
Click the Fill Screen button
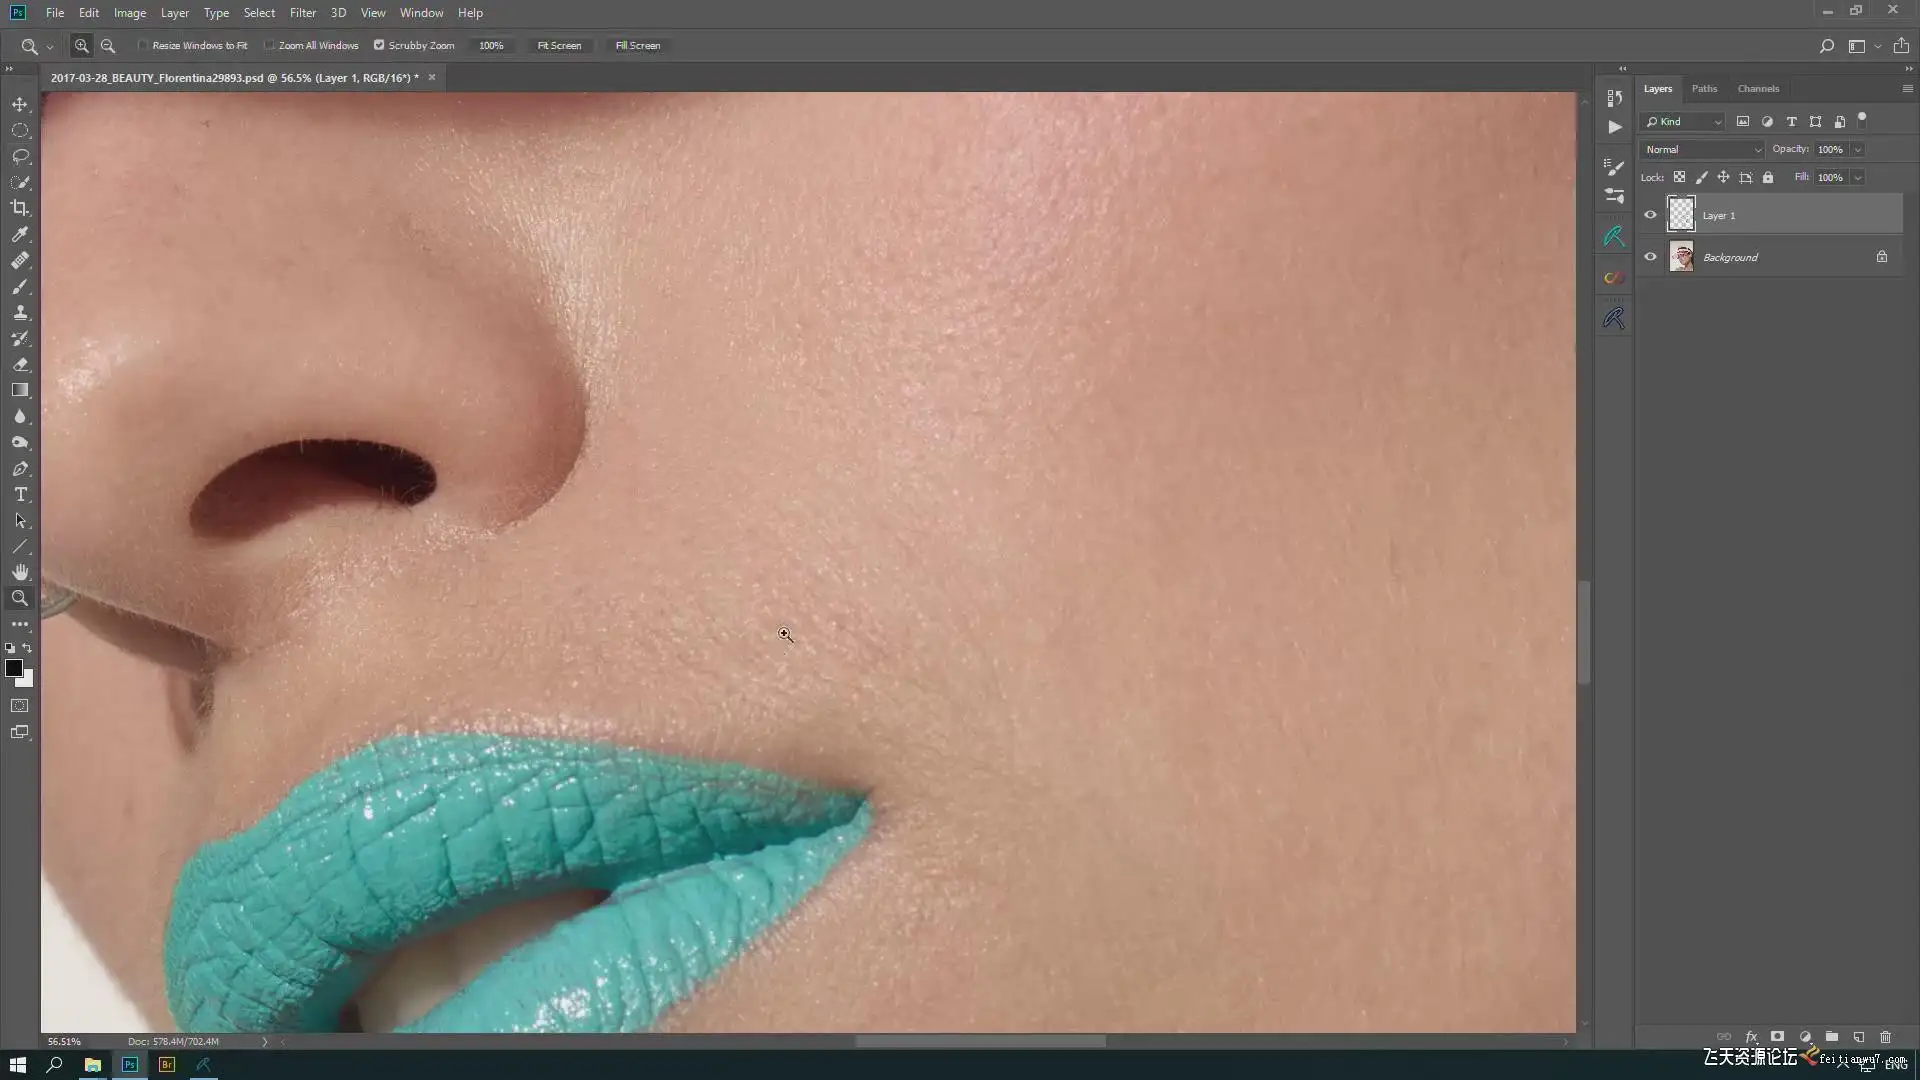637,45
